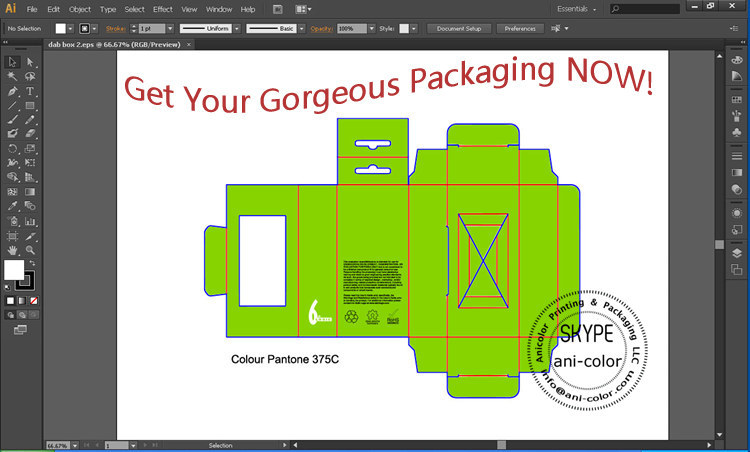Open the fill color dropdown in control bar

(x=70, y=29)
